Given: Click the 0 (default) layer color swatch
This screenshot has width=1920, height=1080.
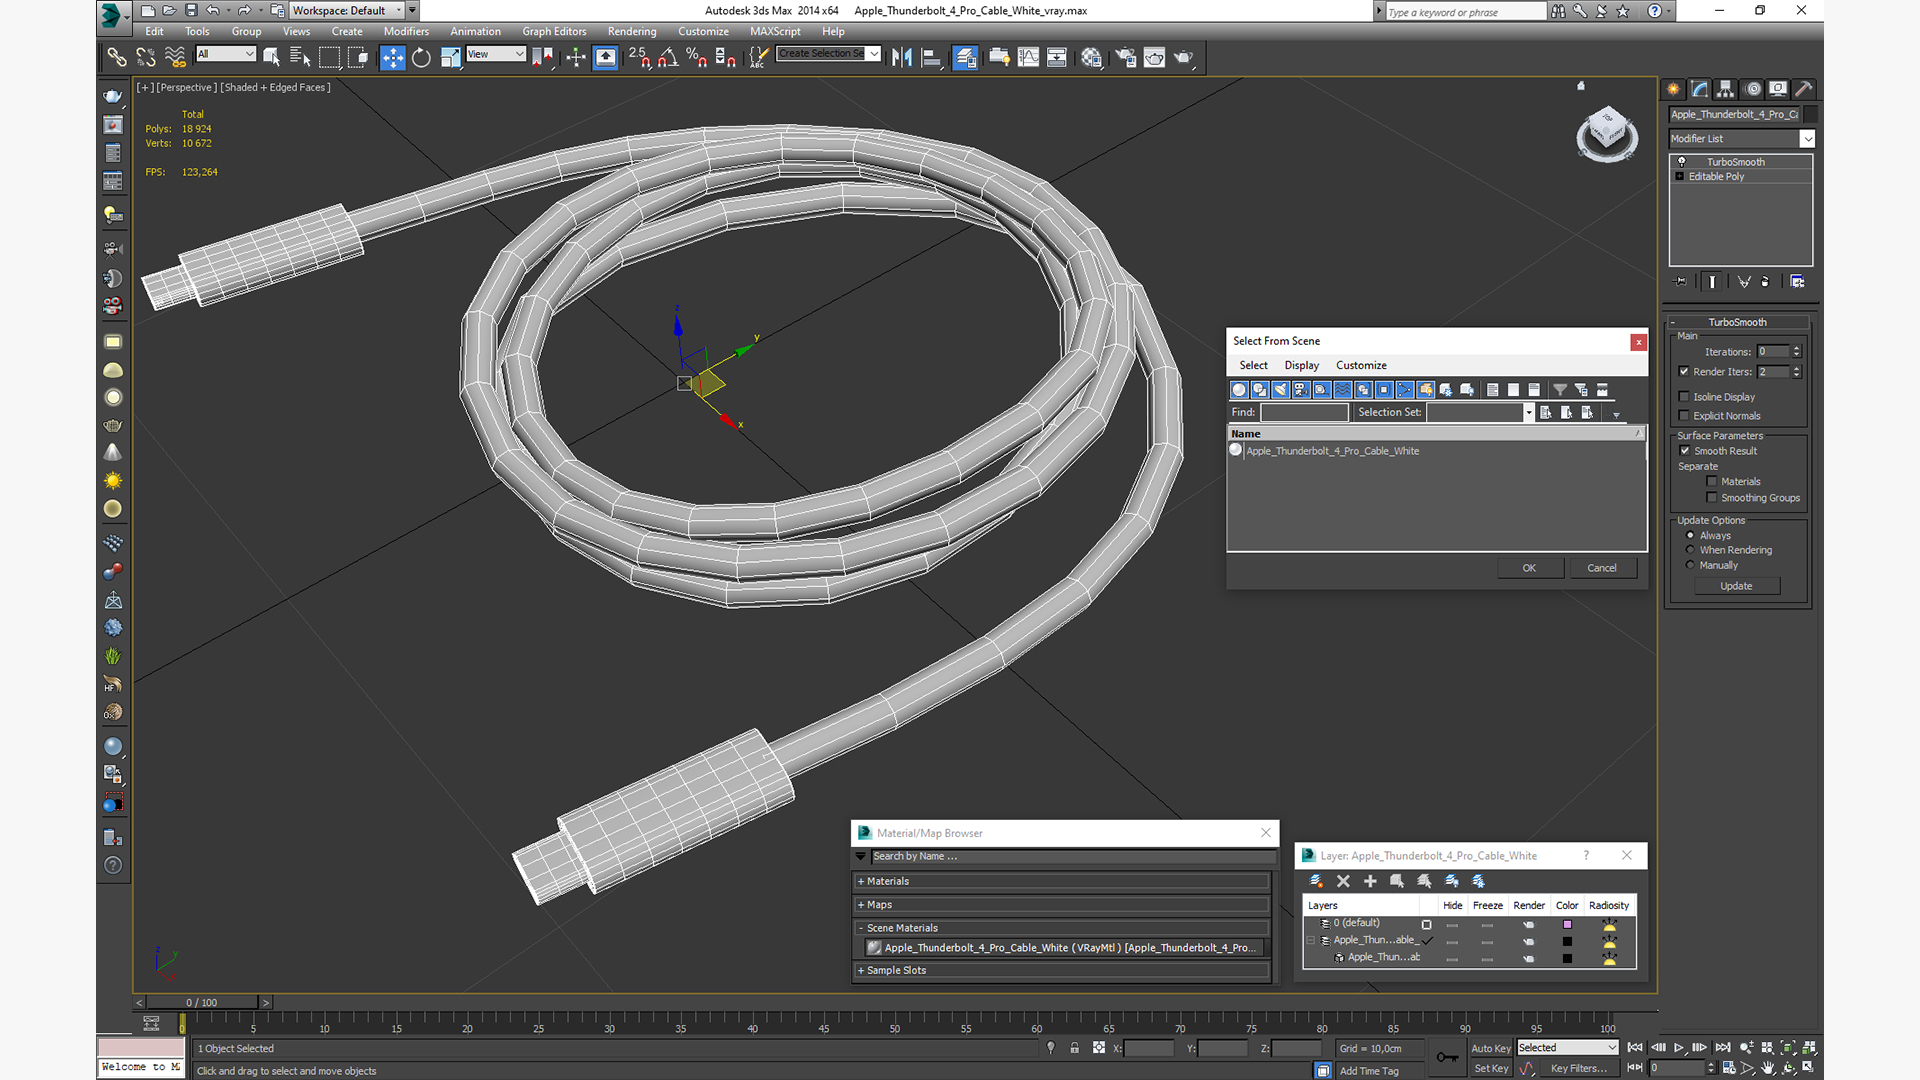Looking at the screenshot, I should [x=1567, y=925].
